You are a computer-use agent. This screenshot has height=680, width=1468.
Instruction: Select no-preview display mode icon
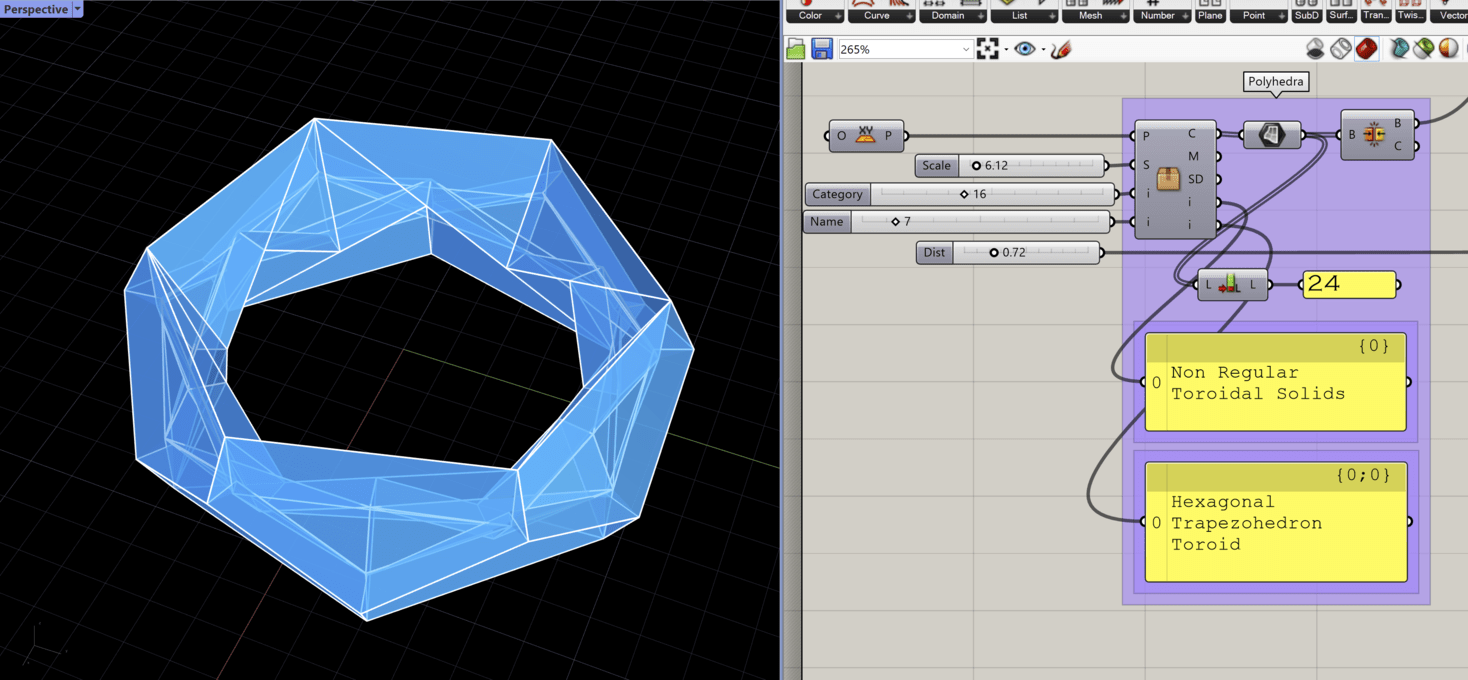click(x=1316, y=48)
